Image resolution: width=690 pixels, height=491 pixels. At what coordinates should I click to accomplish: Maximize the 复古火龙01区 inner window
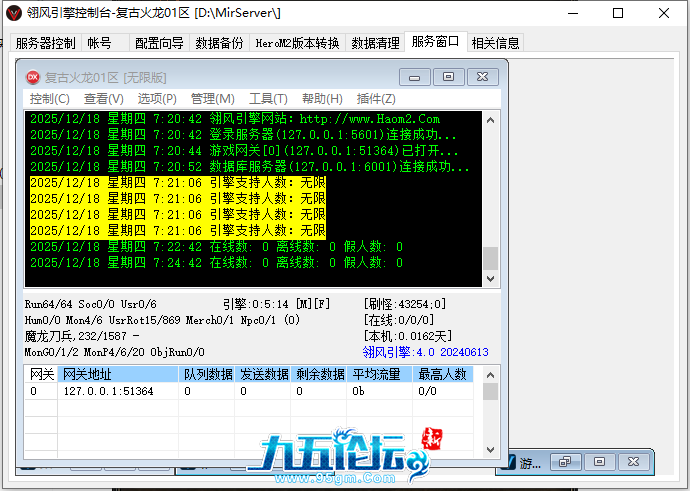tap(448, 77)
